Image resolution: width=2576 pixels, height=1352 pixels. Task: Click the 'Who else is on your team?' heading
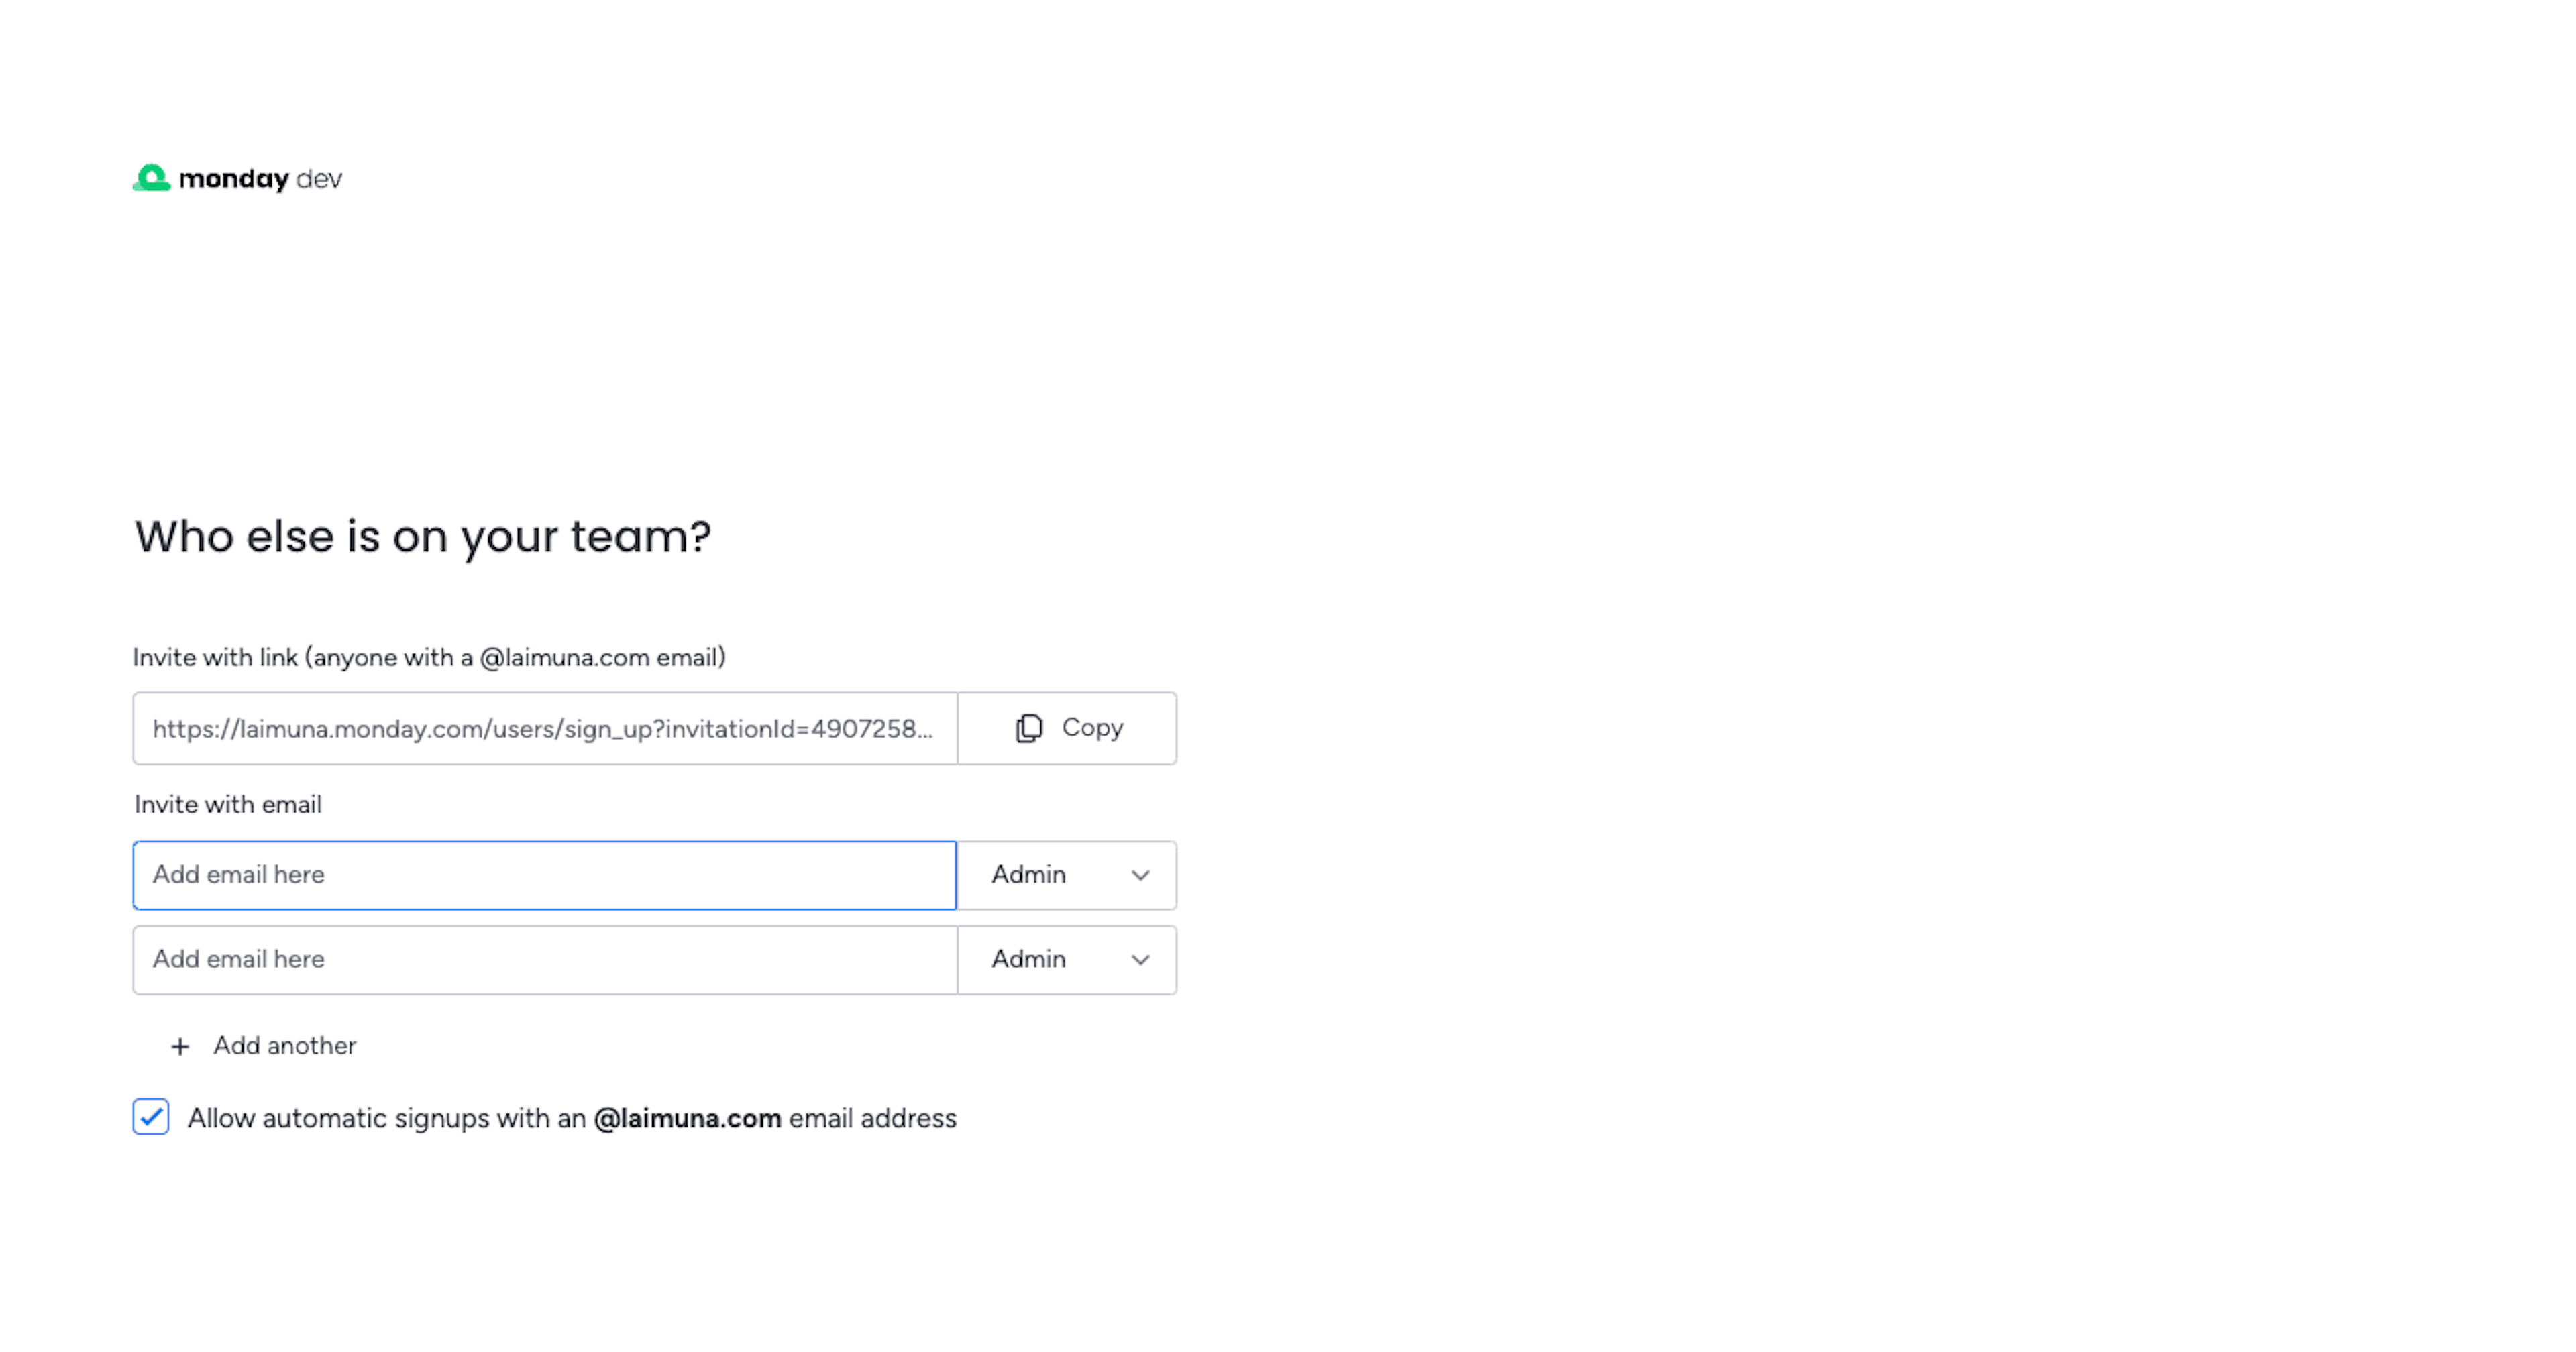pyautogui.click(x=422, y=537)
